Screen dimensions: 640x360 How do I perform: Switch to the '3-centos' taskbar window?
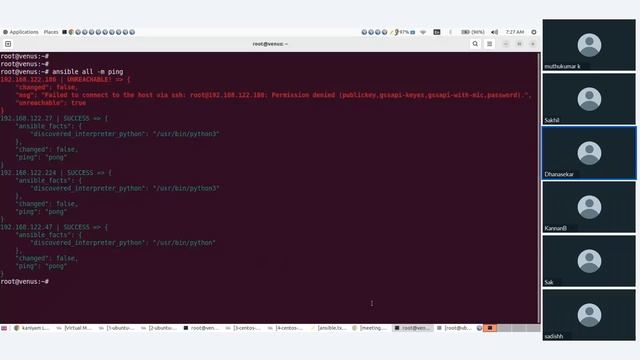243,328
